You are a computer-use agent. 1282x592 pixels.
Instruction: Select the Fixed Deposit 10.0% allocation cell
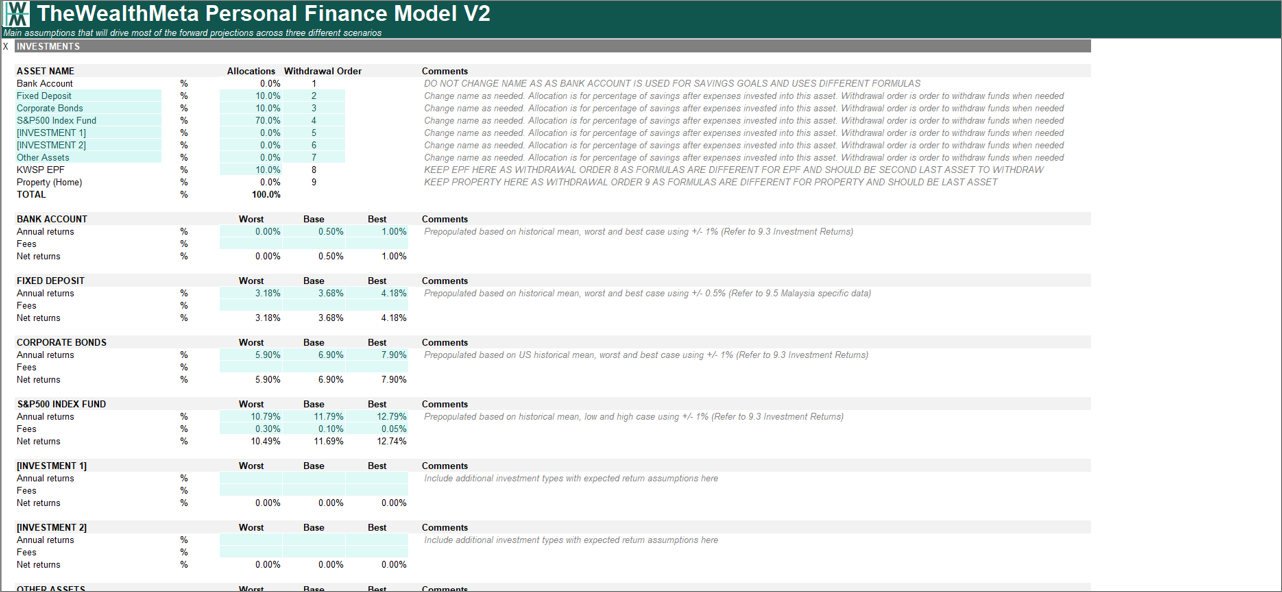(x=251, y=96)
